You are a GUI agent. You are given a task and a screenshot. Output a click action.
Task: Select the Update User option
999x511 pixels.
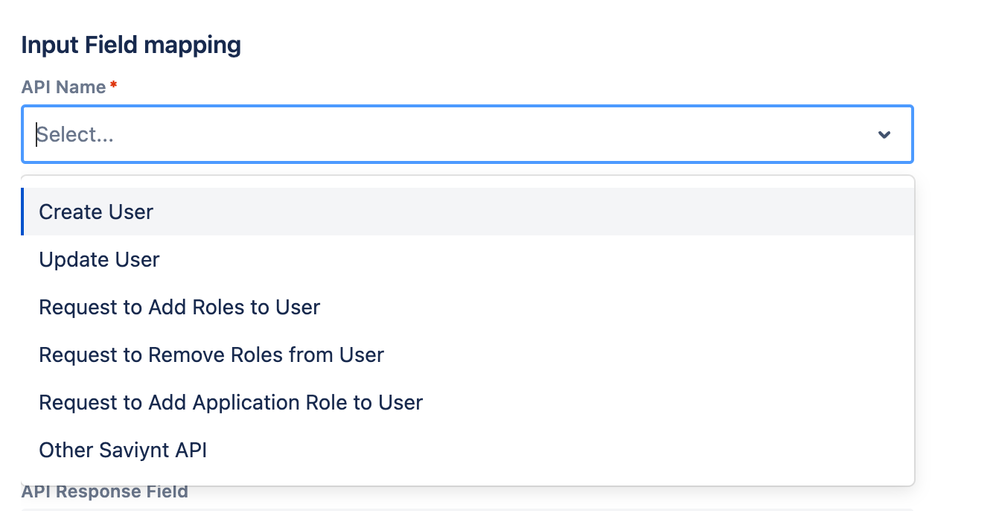(x=468, y=259)
